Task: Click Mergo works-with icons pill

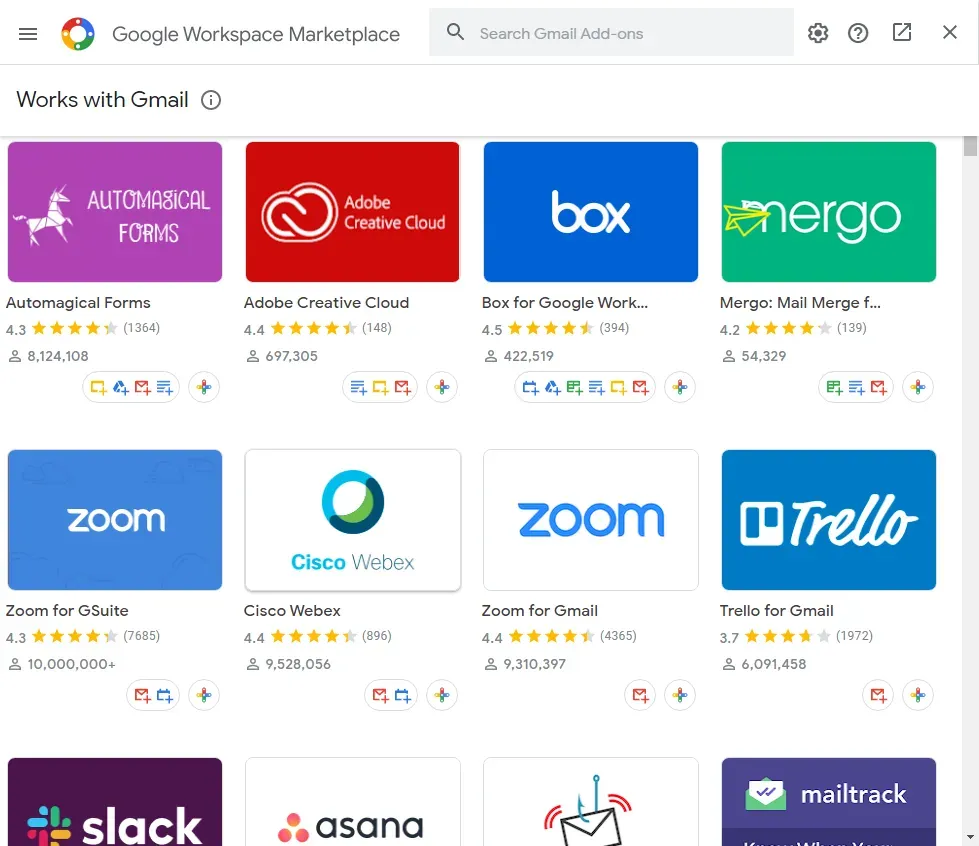Action: pyautogui.click(x=856, y=387)
